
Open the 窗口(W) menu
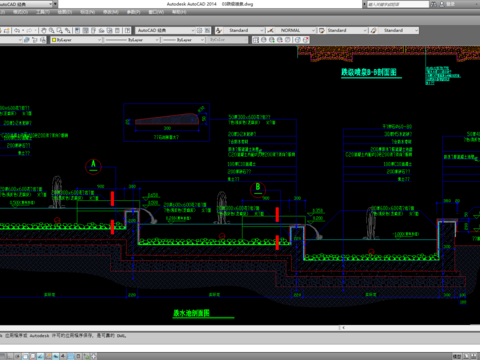pyautogui.click(x=156, y=12)
